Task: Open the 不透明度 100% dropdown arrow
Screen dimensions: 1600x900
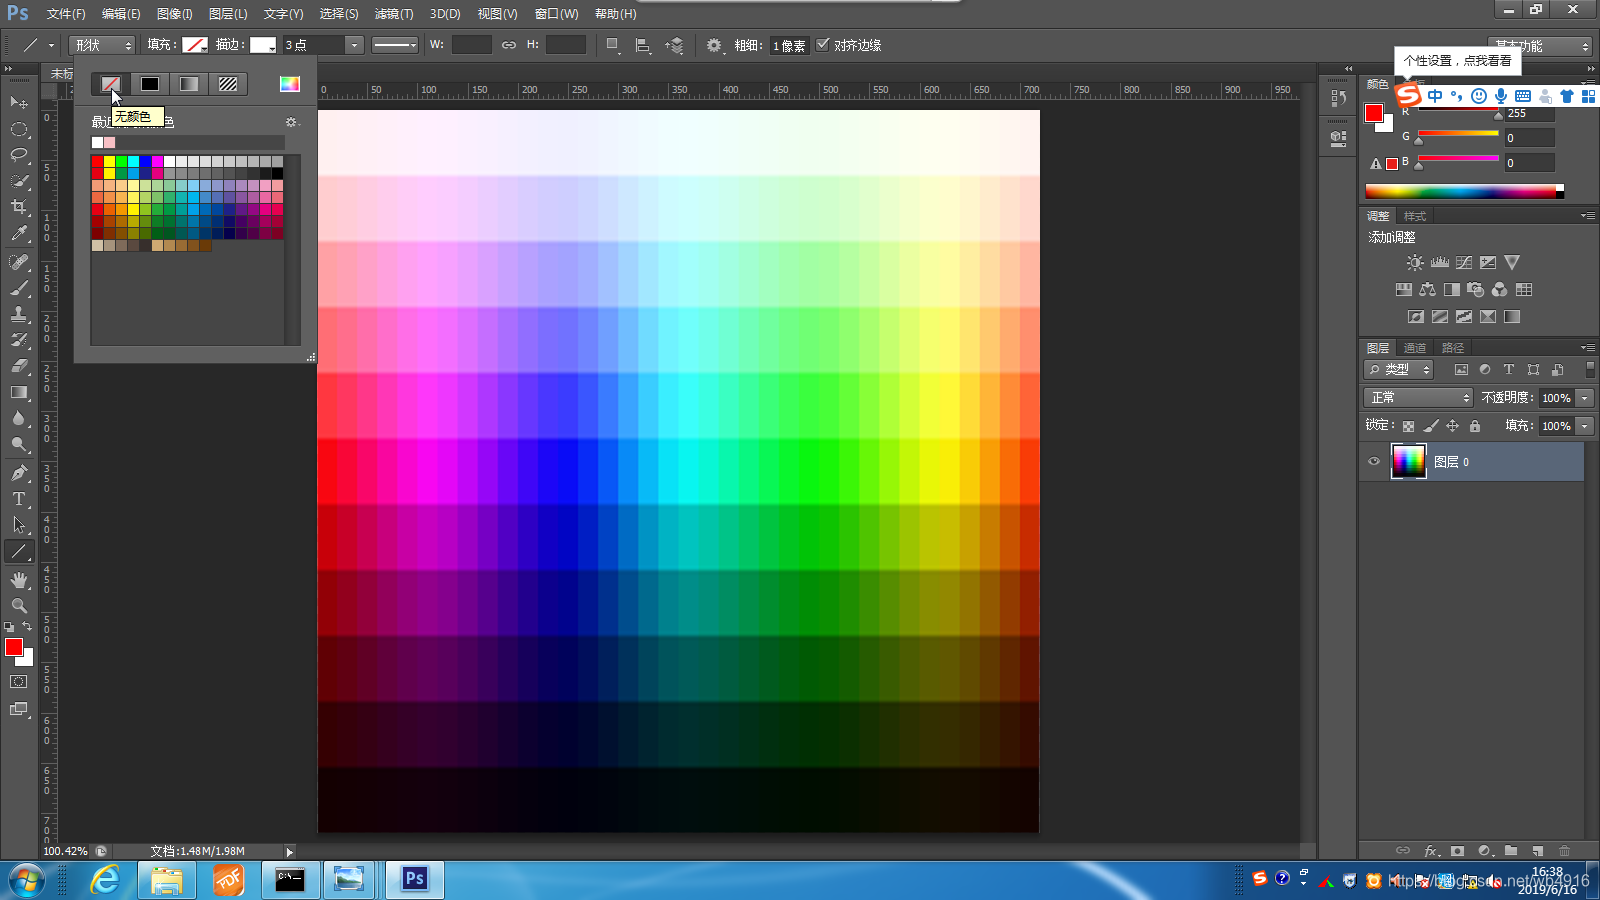Action: point(1585,398)
